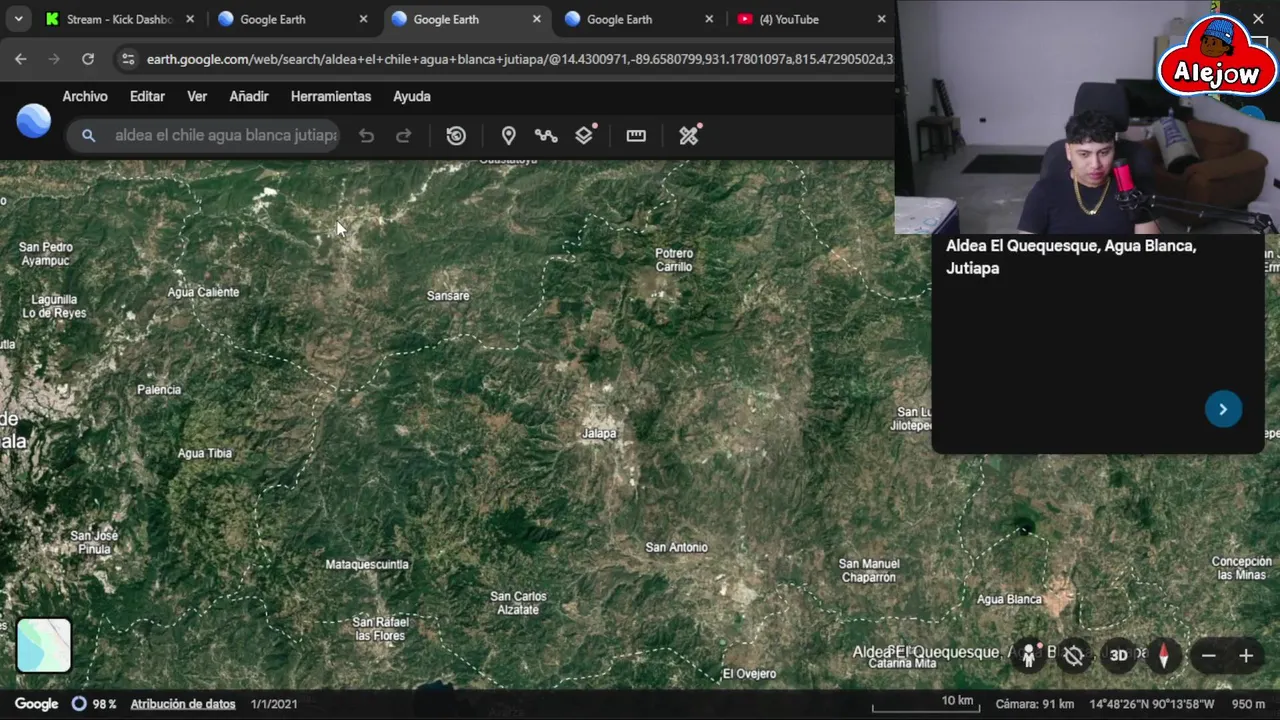The image size is (1280, 720).
Task: Open the Archivo menu
Action: click(85, 96)
